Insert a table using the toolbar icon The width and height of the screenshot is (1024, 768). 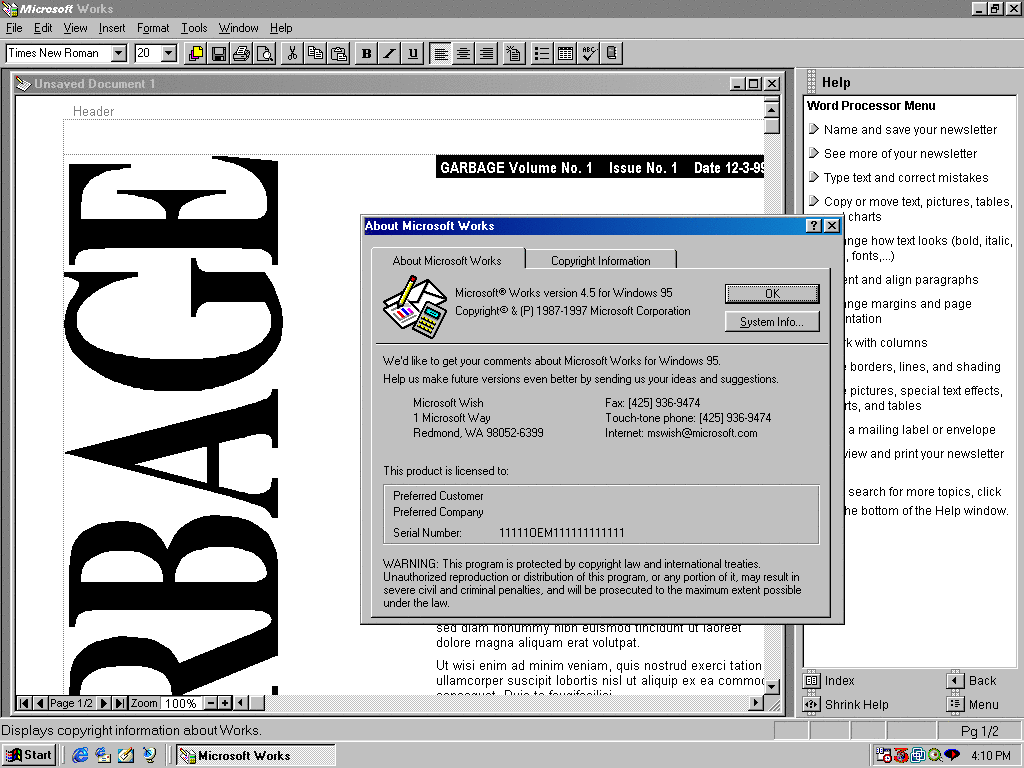(x=565, y=54)
